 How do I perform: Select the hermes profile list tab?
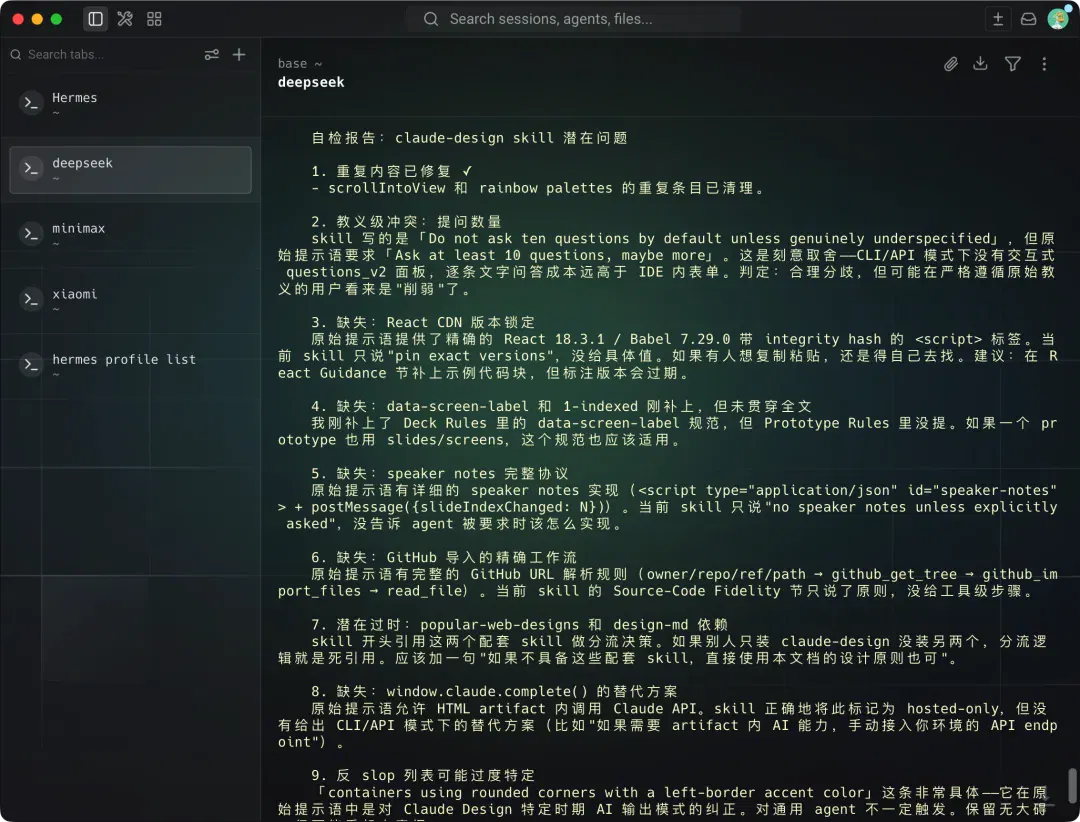(x=130, y=366)
